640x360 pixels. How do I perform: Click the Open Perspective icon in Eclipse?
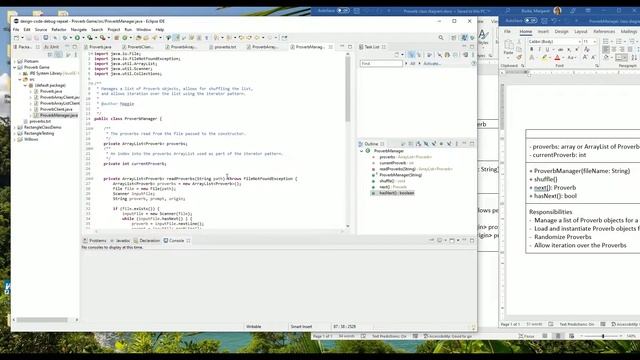click(454, 38)
